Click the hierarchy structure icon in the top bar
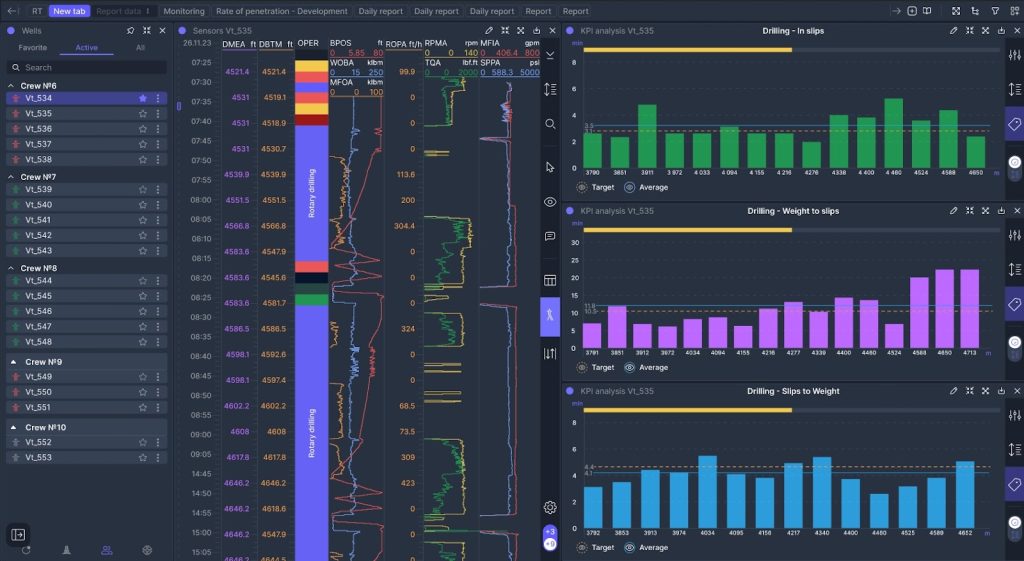Screen dimensions: 1024x561 (x=976, y=11)
